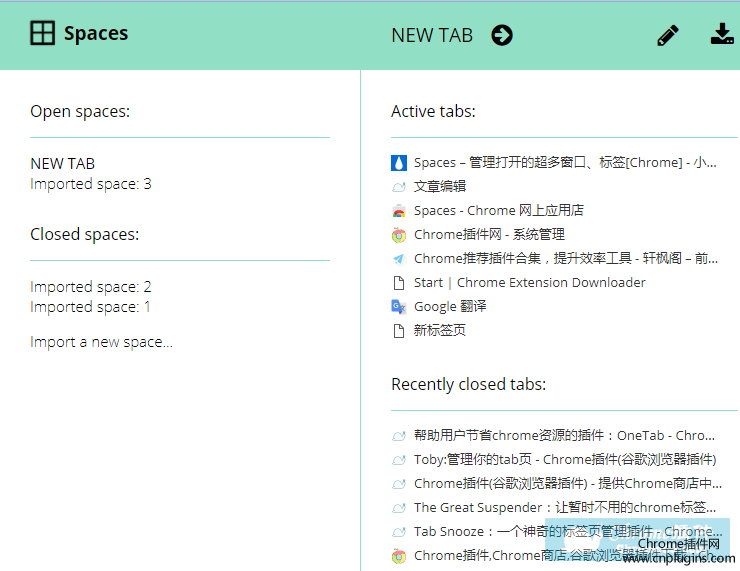The image size is (740, 571).
Task: Select the NEW TAB open space
Action: (x=63, y=163)
